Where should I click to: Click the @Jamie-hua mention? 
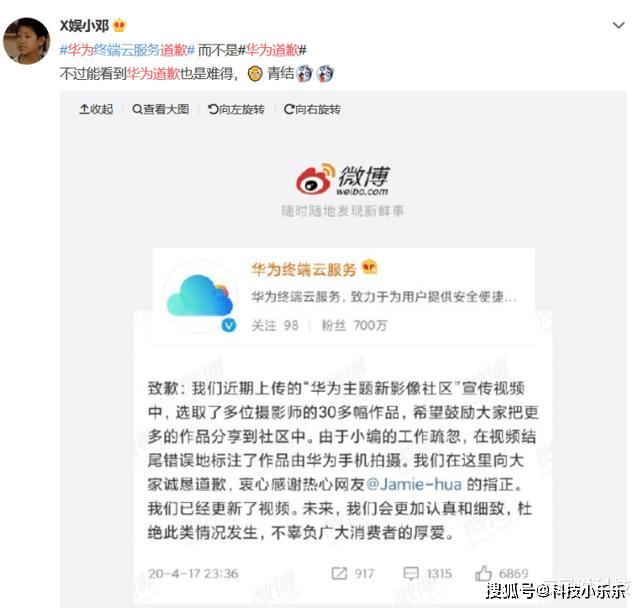414,484
